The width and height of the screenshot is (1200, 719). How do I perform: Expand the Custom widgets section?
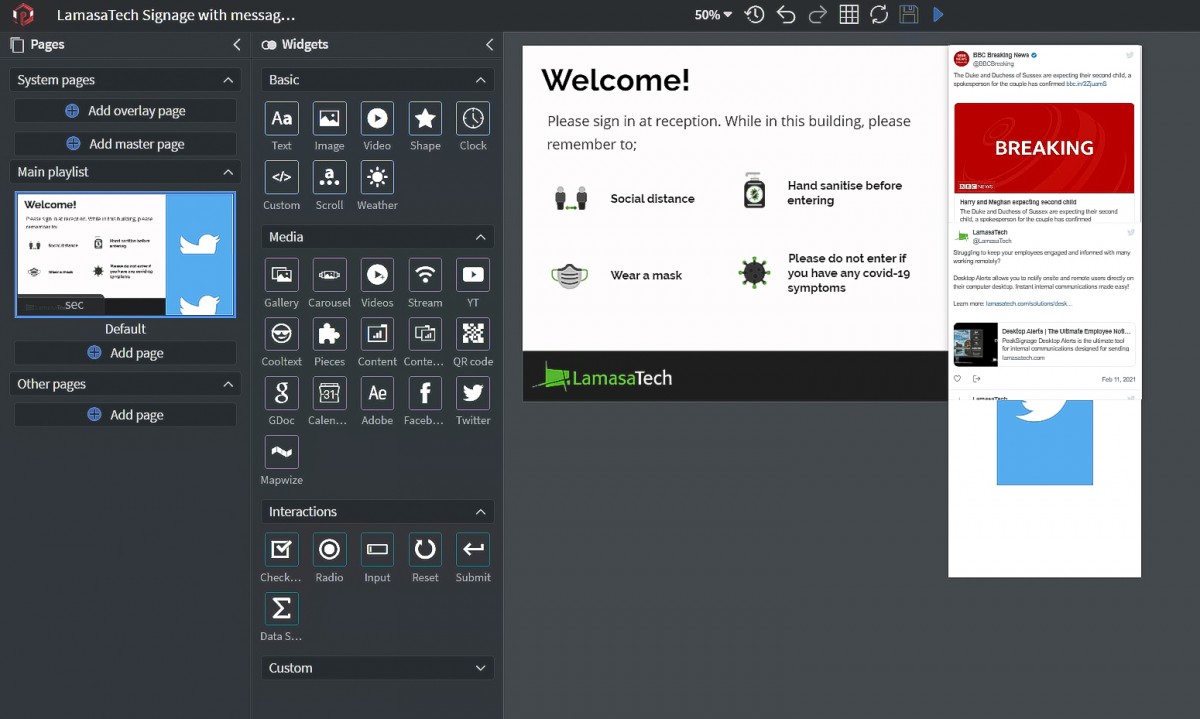coord(480,668)
